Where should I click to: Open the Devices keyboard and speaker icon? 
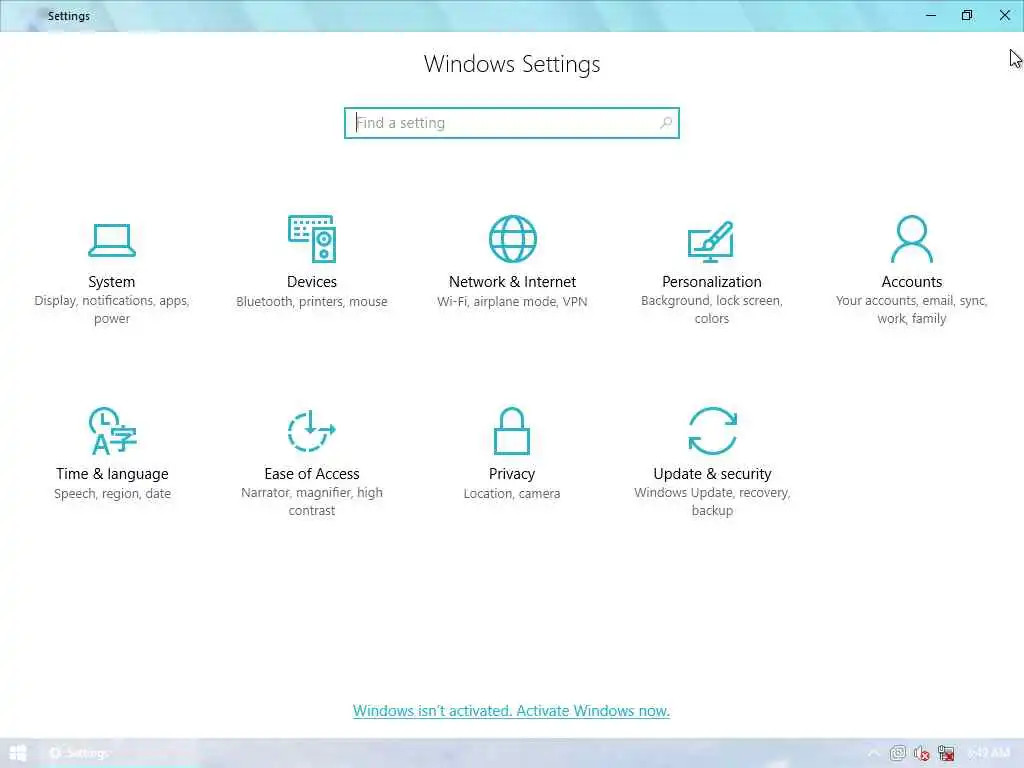pyautogui.click(x=312, y=239)
